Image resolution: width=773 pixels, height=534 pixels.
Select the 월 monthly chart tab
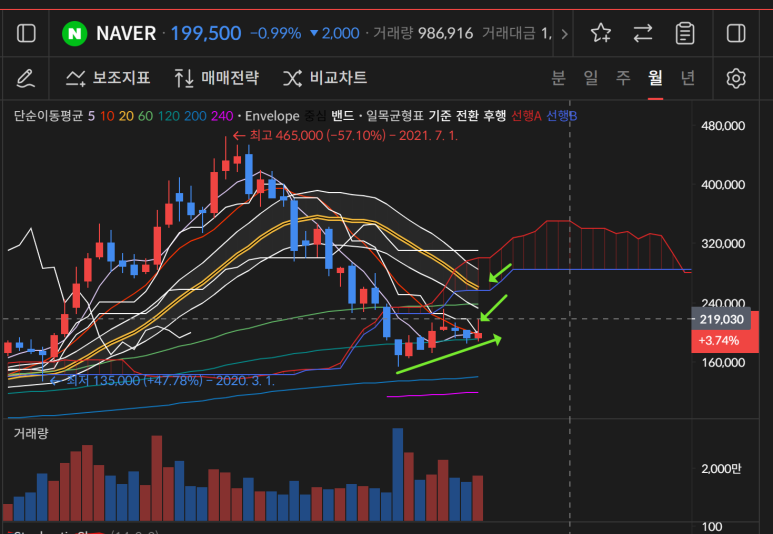[x=655, y=78]
